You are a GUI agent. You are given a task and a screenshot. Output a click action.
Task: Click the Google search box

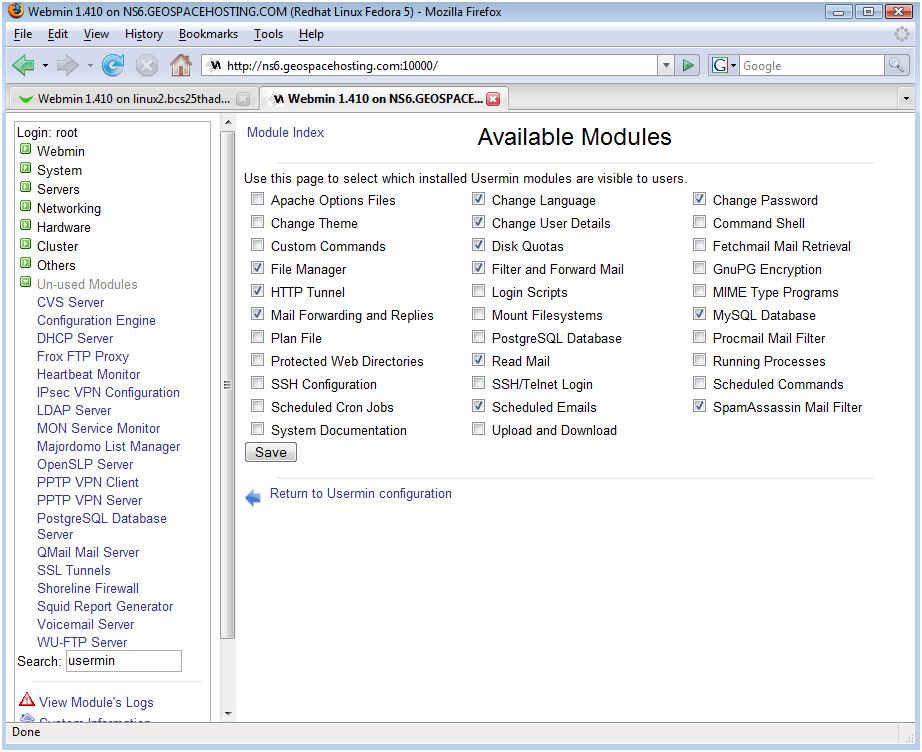click(x=811, y=65)
